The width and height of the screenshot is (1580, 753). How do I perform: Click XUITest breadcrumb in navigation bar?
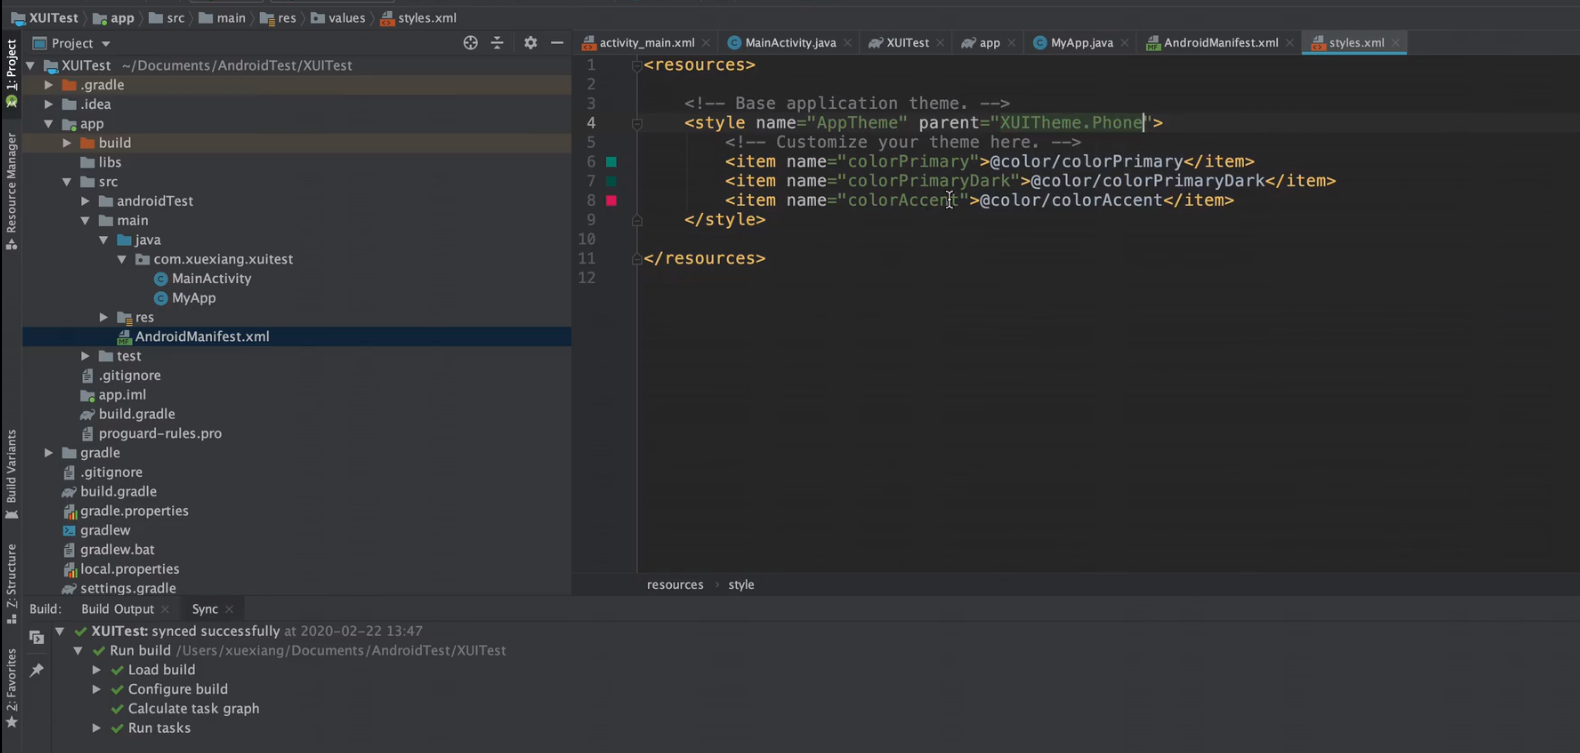(x=53, y=18)
